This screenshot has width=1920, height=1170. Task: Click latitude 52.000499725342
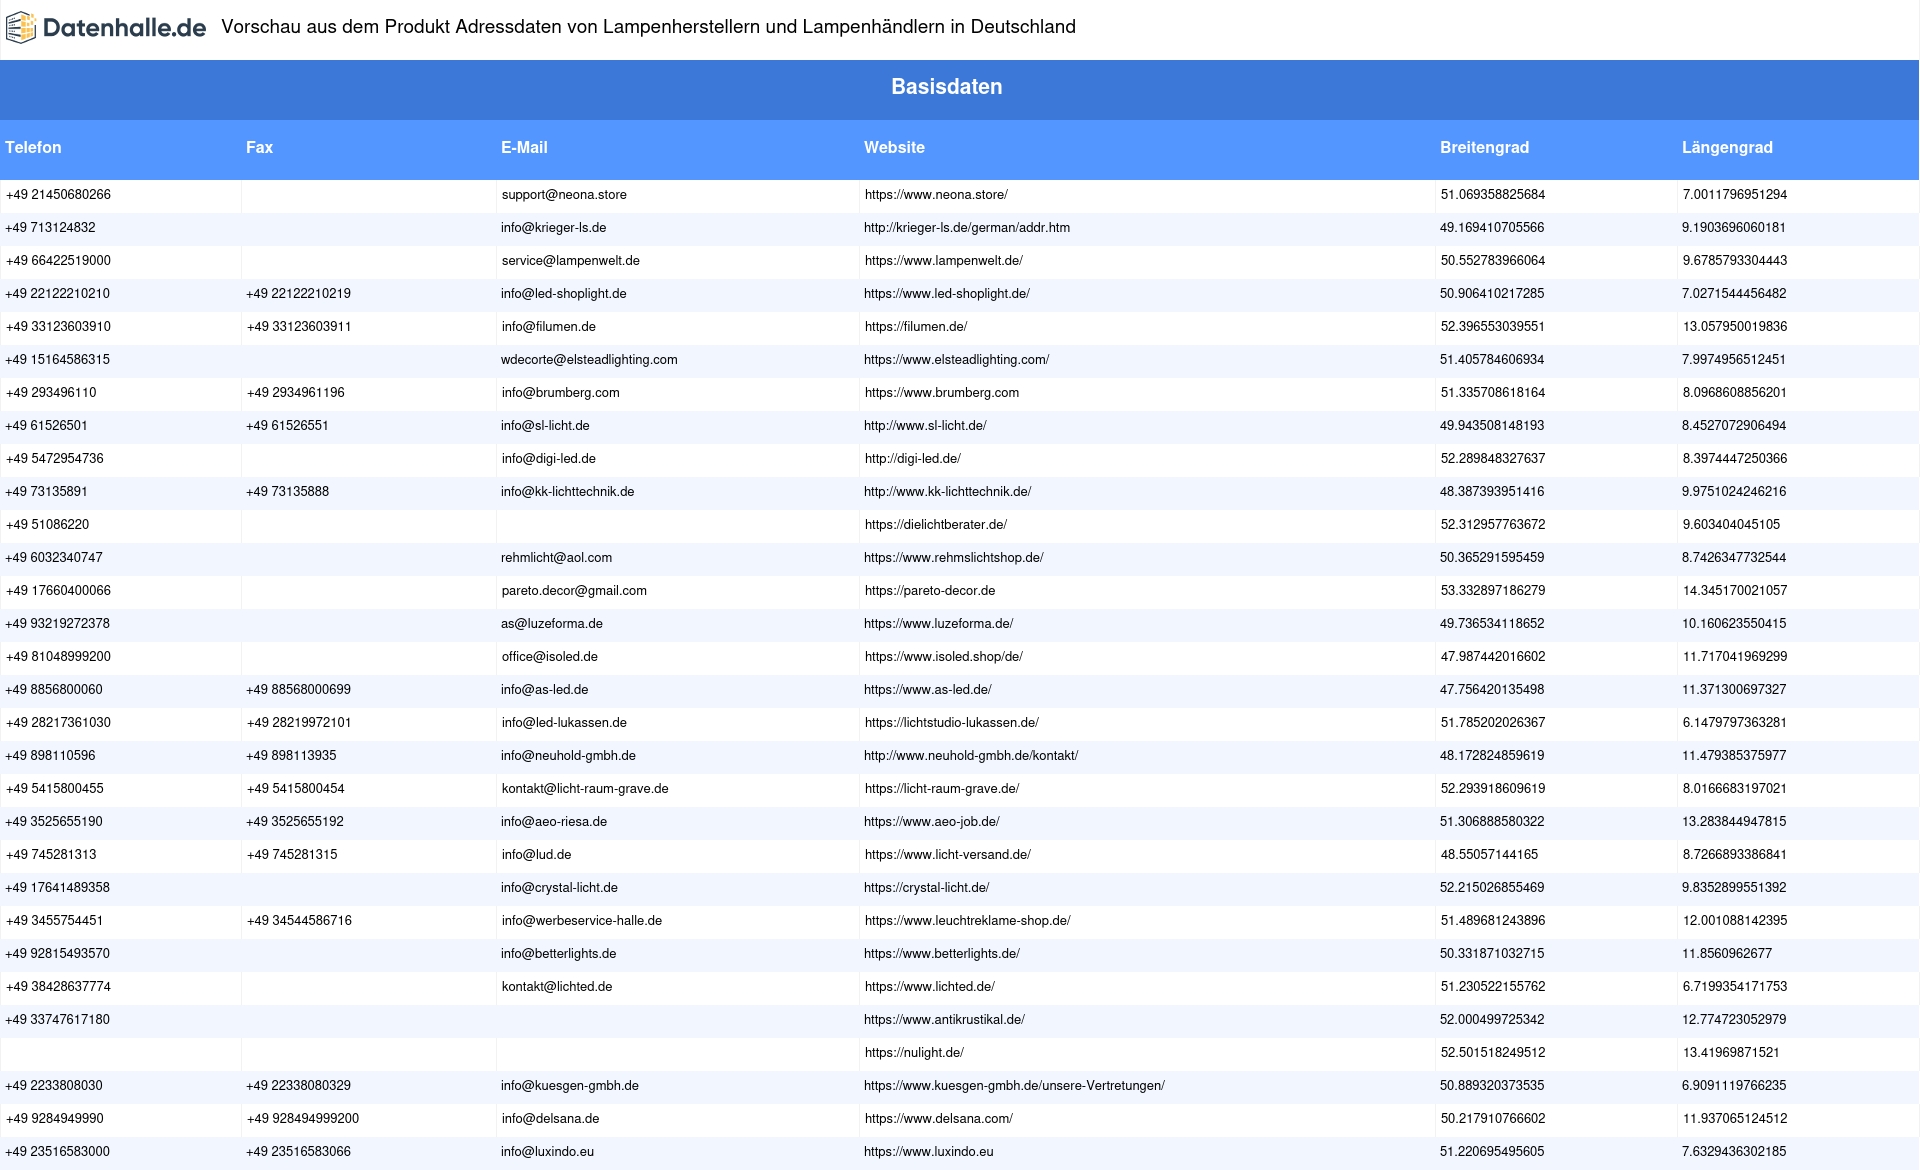[x=1492, y=1020]
